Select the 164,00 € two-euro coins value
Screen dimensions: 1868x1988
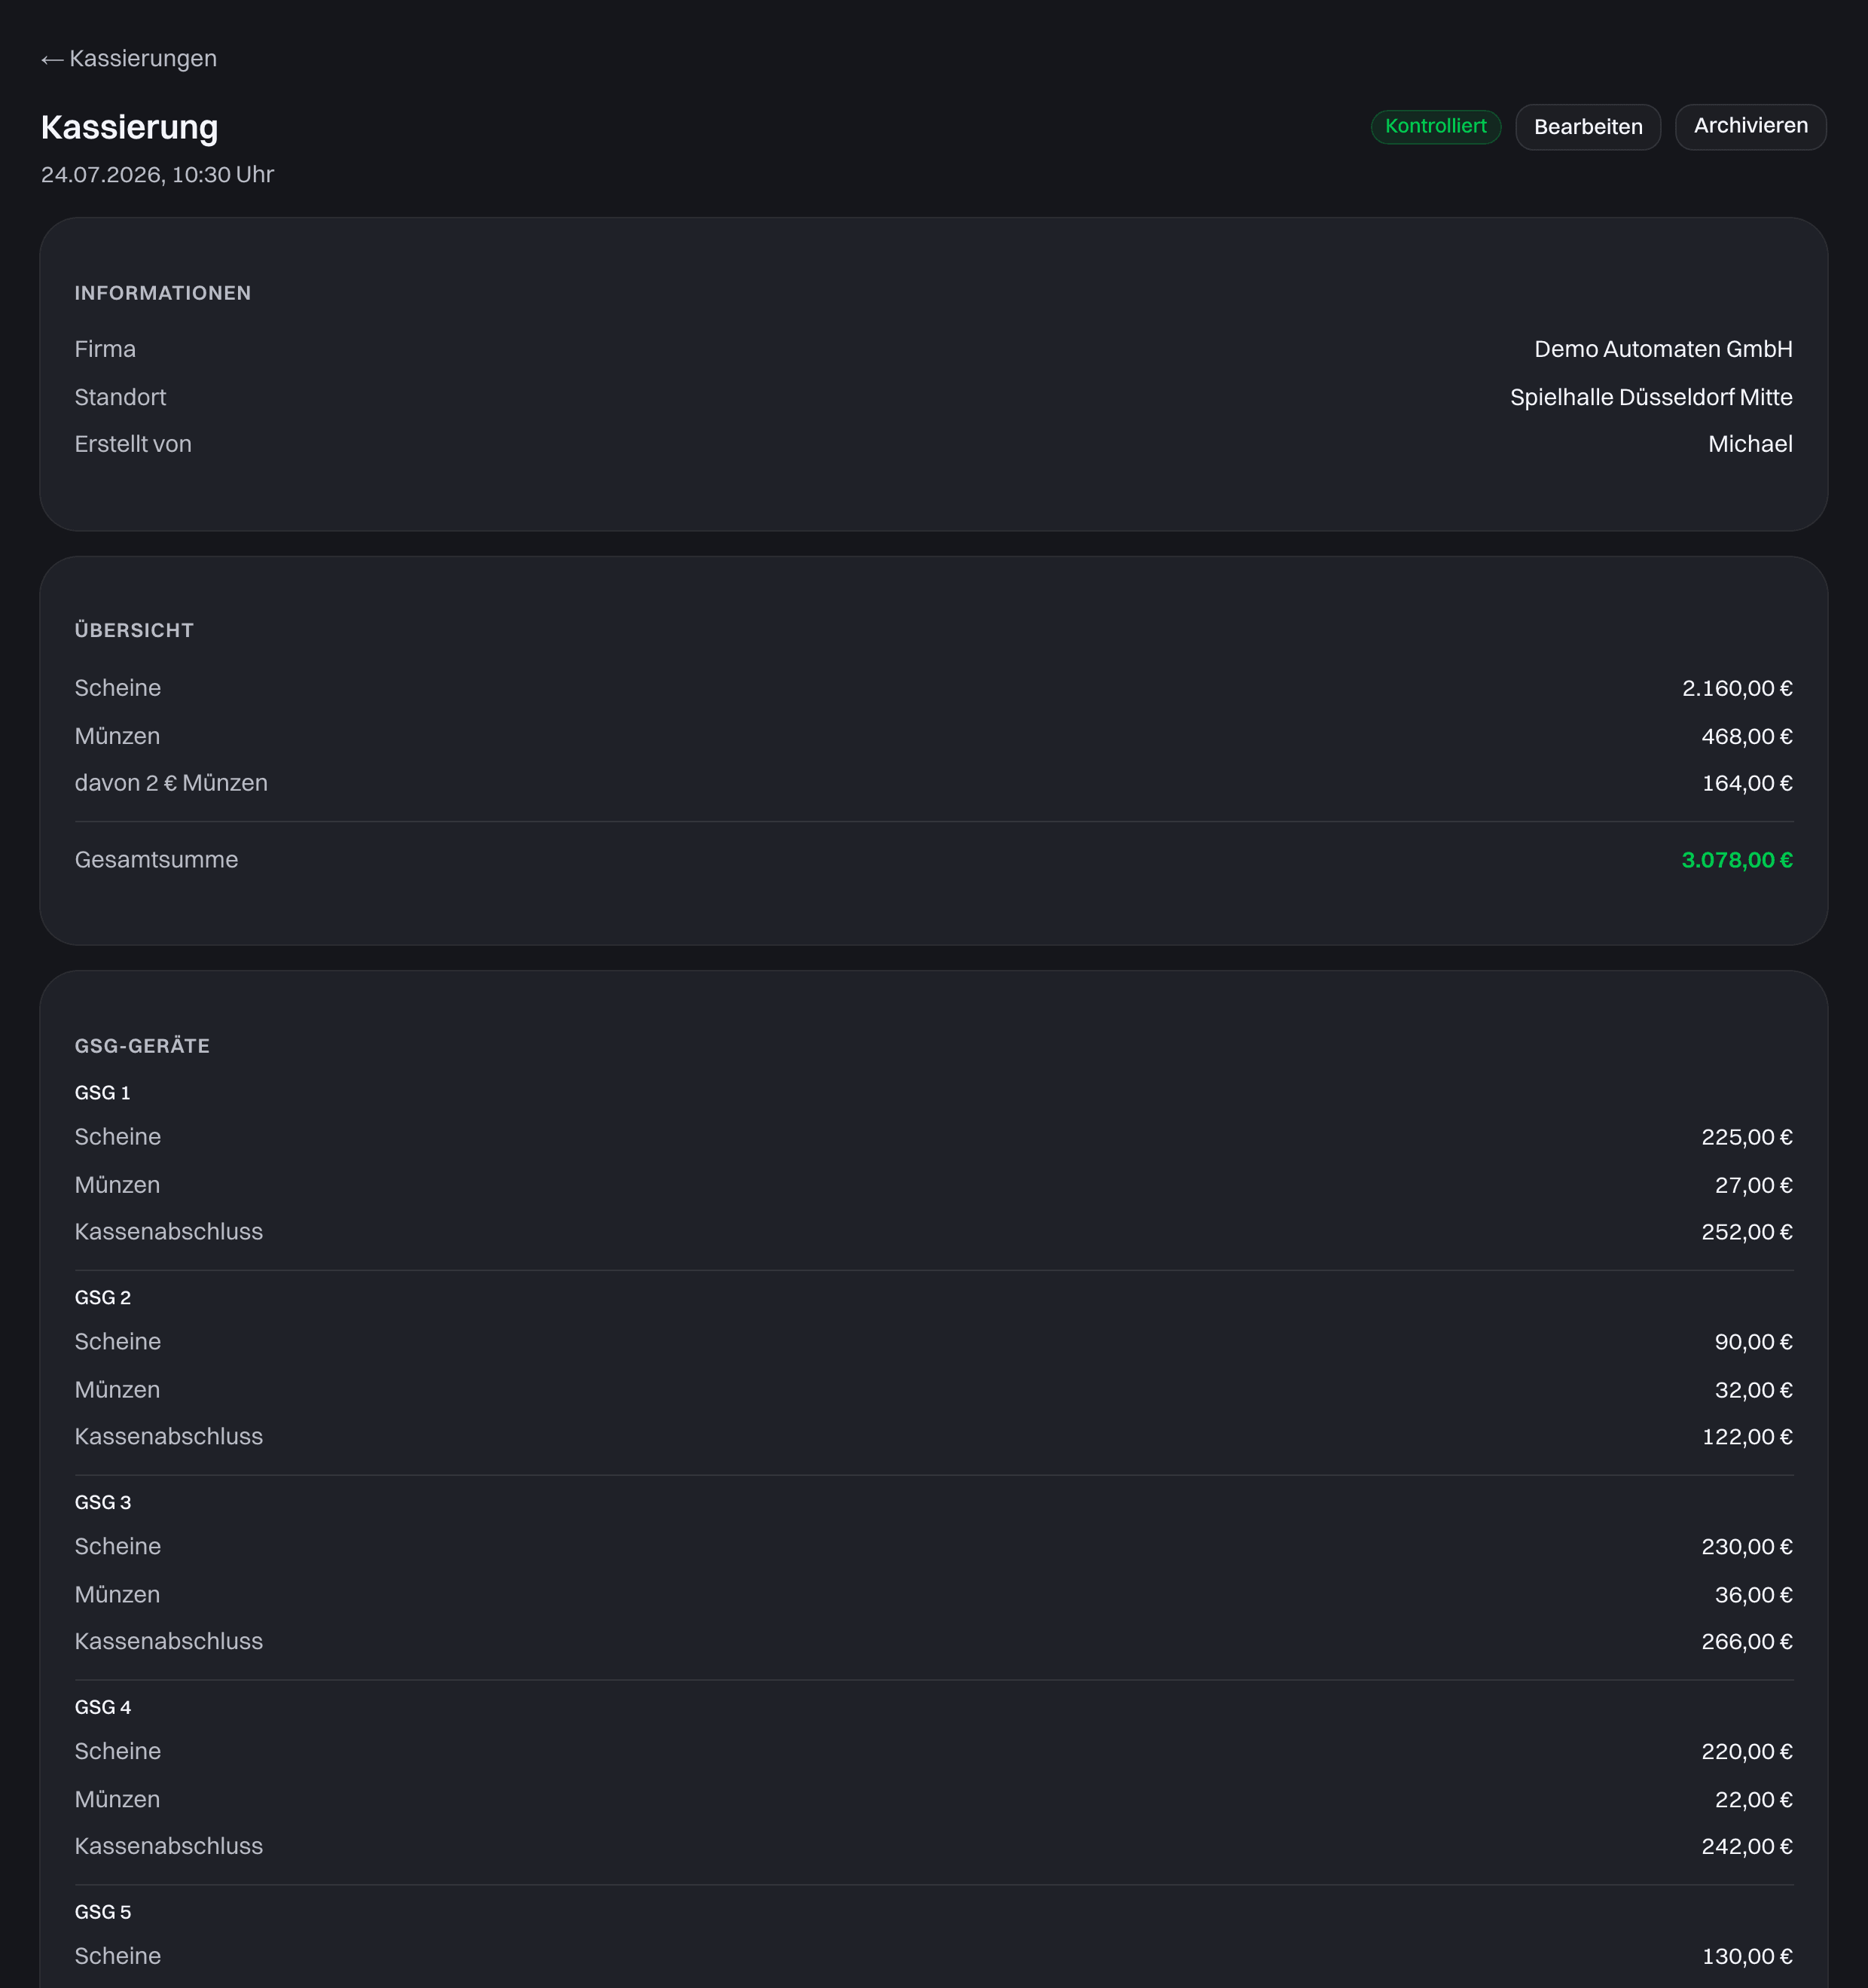coord(1747,783)
